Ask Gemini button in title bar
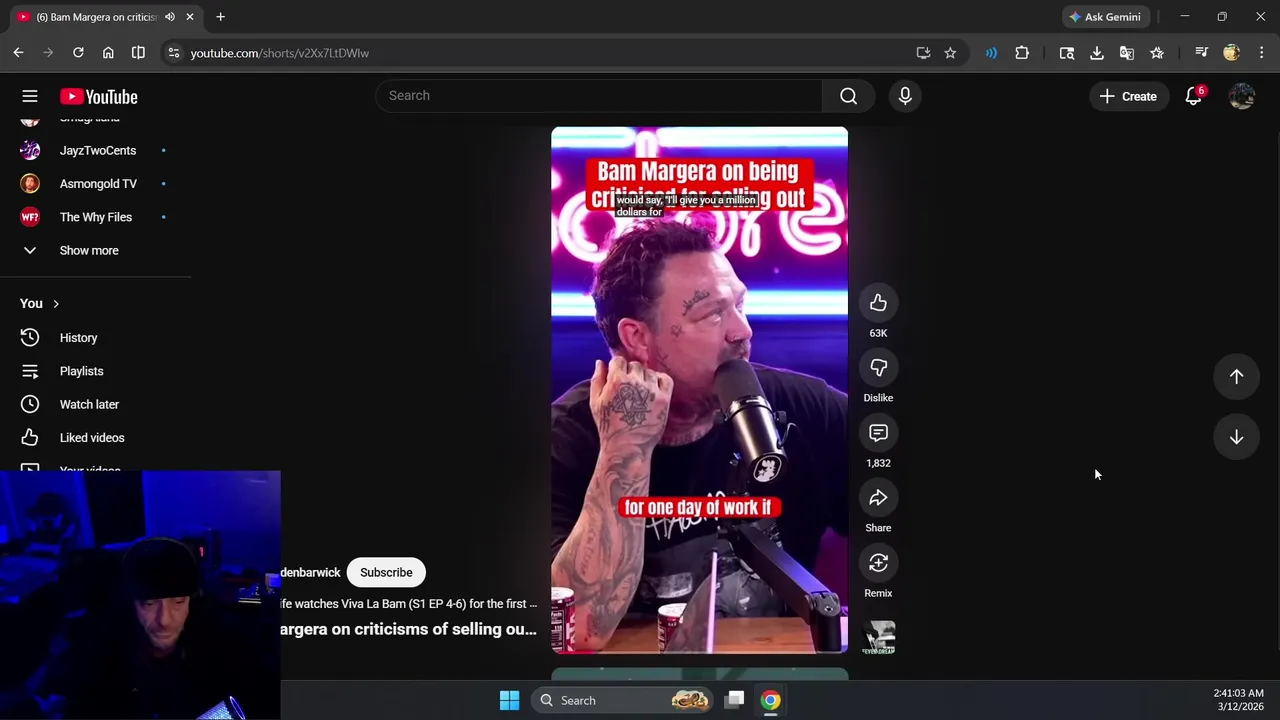 [1104, 17]
